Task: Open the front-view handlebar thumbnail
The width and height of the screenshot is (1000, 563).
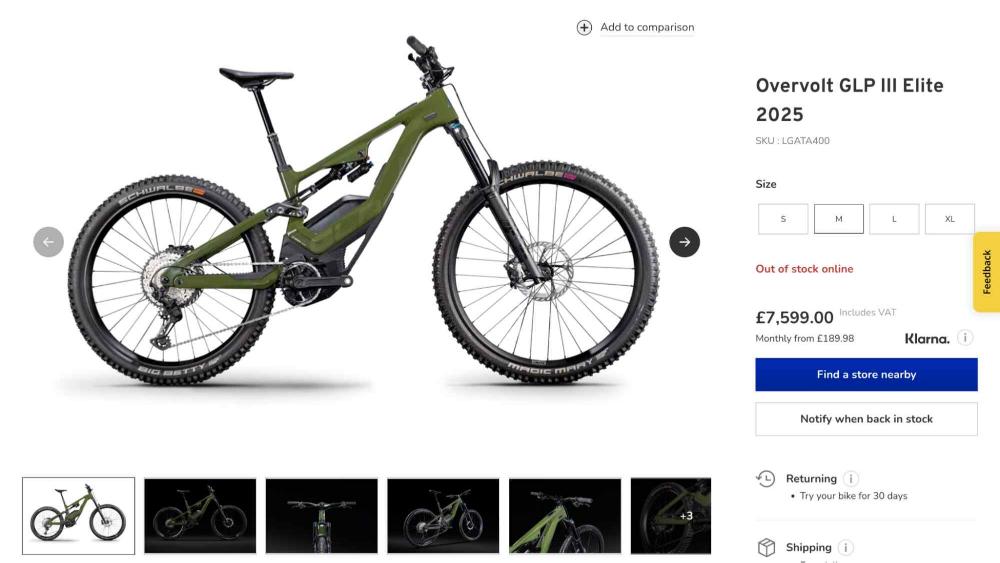Action: coord(321,516)
